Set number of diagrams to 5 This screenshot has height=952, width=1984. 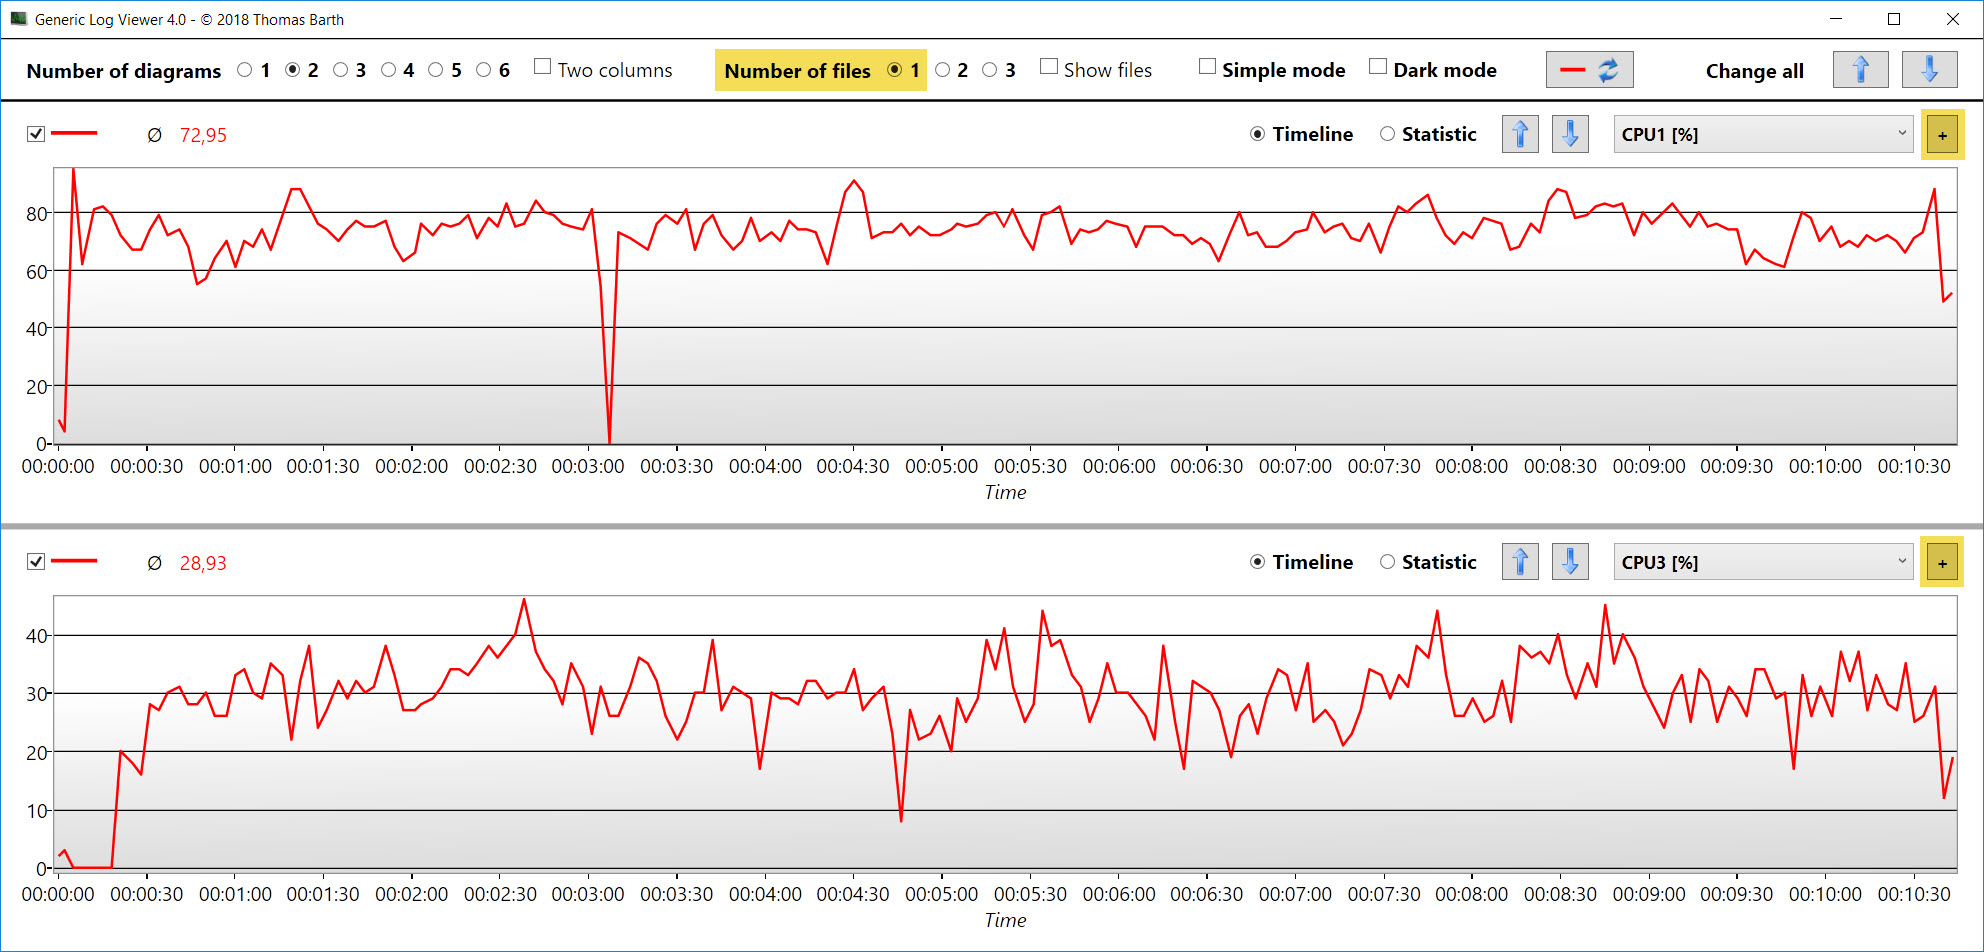(x=436, y=70)
